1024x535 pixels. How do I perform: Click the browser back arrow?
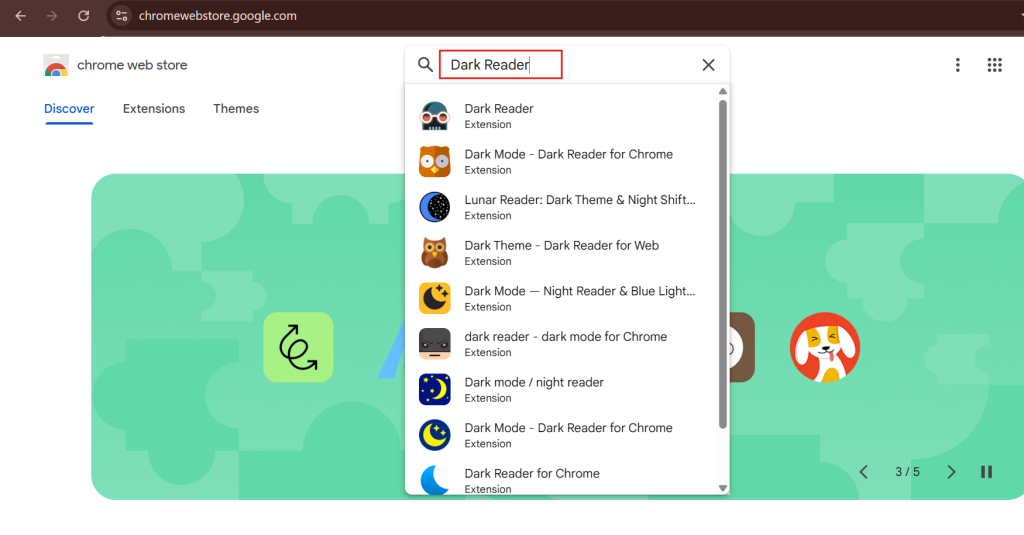(x=21, y=16)
